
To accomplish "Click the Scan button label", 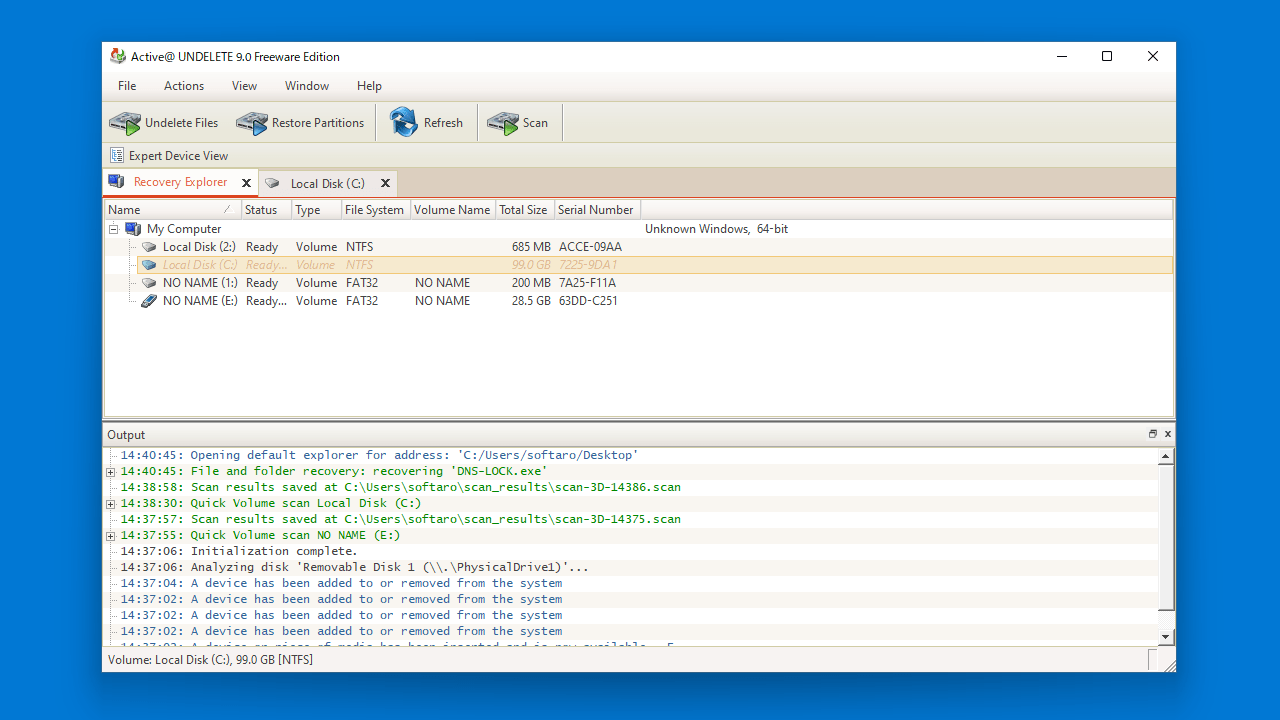I will (x=535, y=123).
